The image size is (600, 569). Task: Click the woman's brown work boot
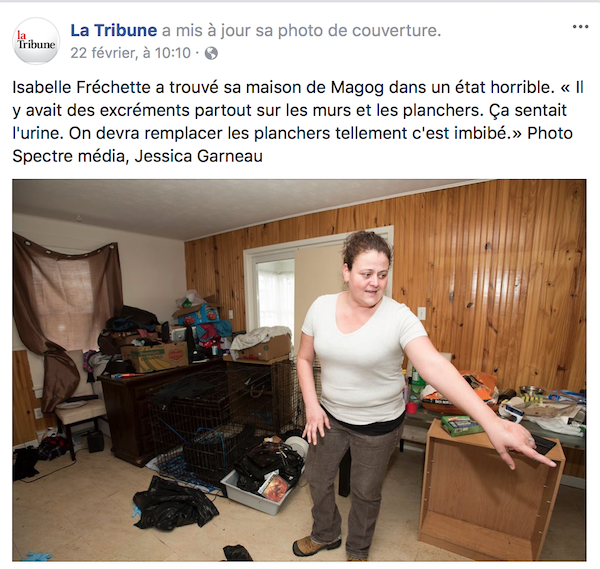pos(314,545)
